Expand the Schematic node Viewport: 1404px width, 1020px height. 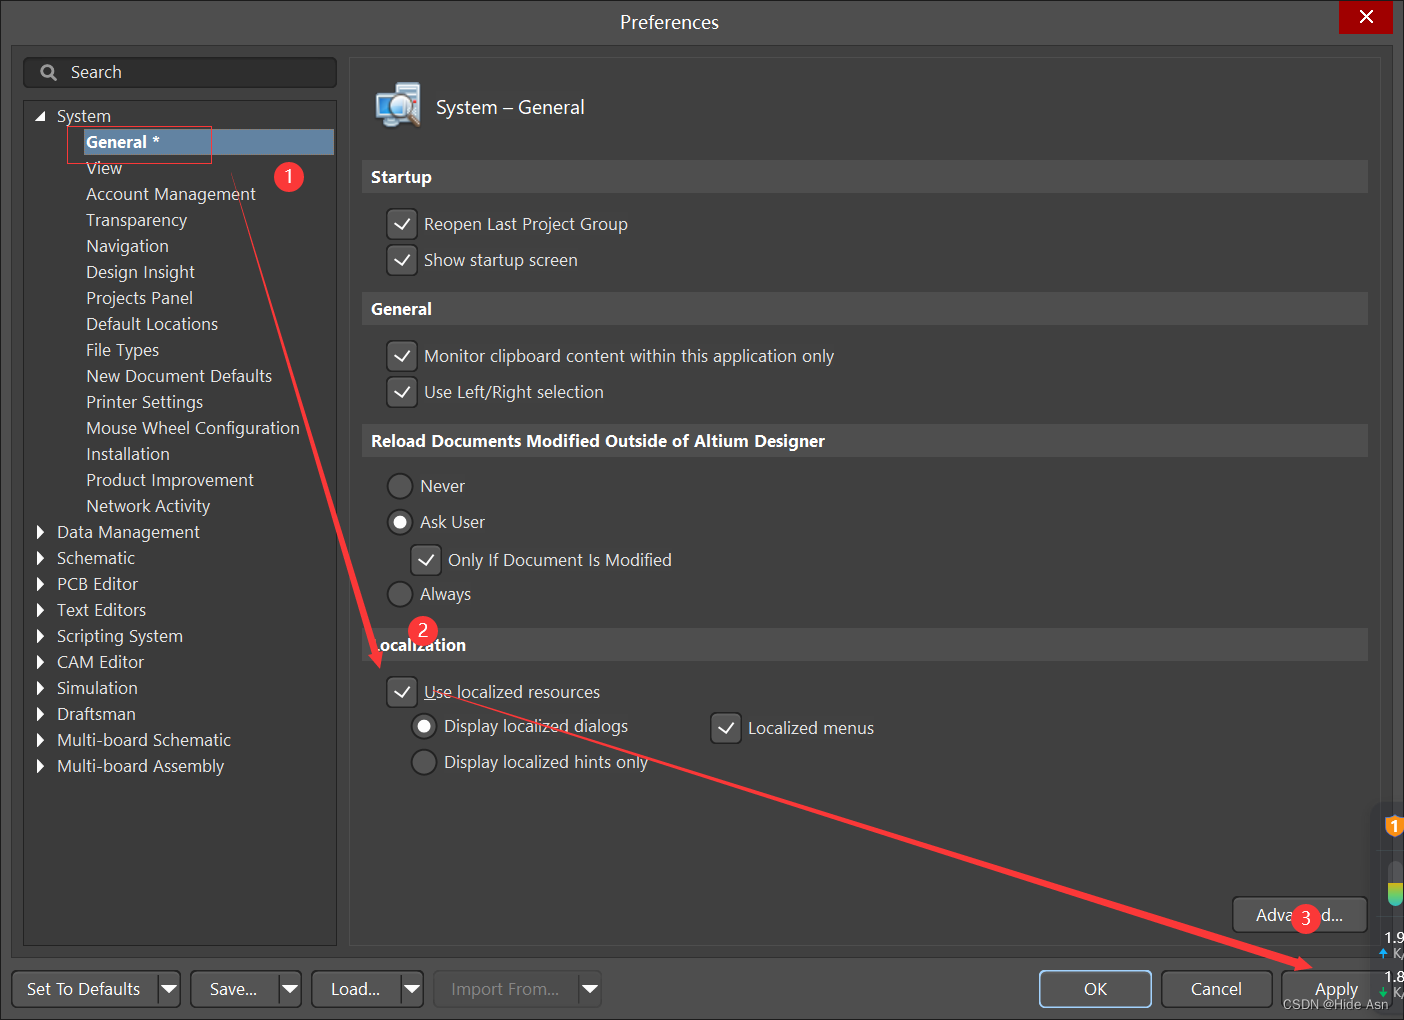pos(41,558)
